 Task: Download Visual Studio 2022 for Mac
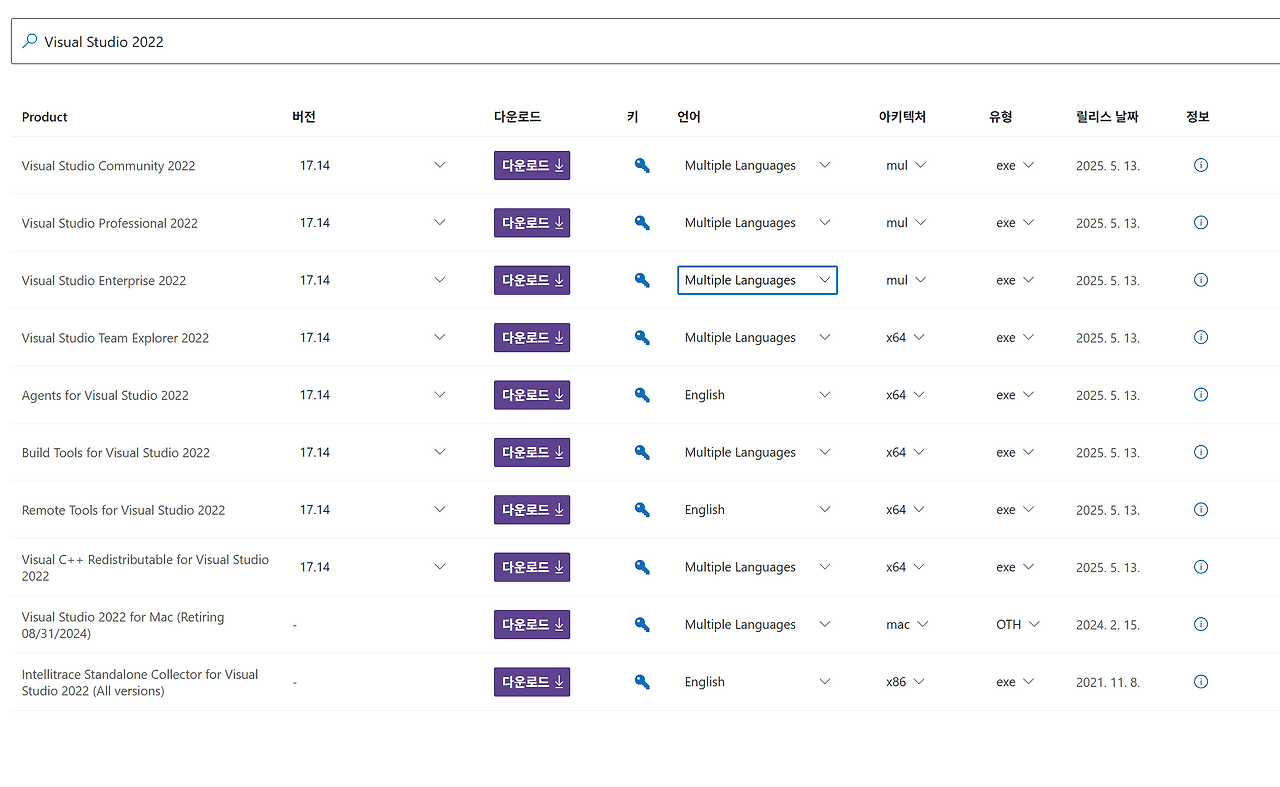click(532, 624)
